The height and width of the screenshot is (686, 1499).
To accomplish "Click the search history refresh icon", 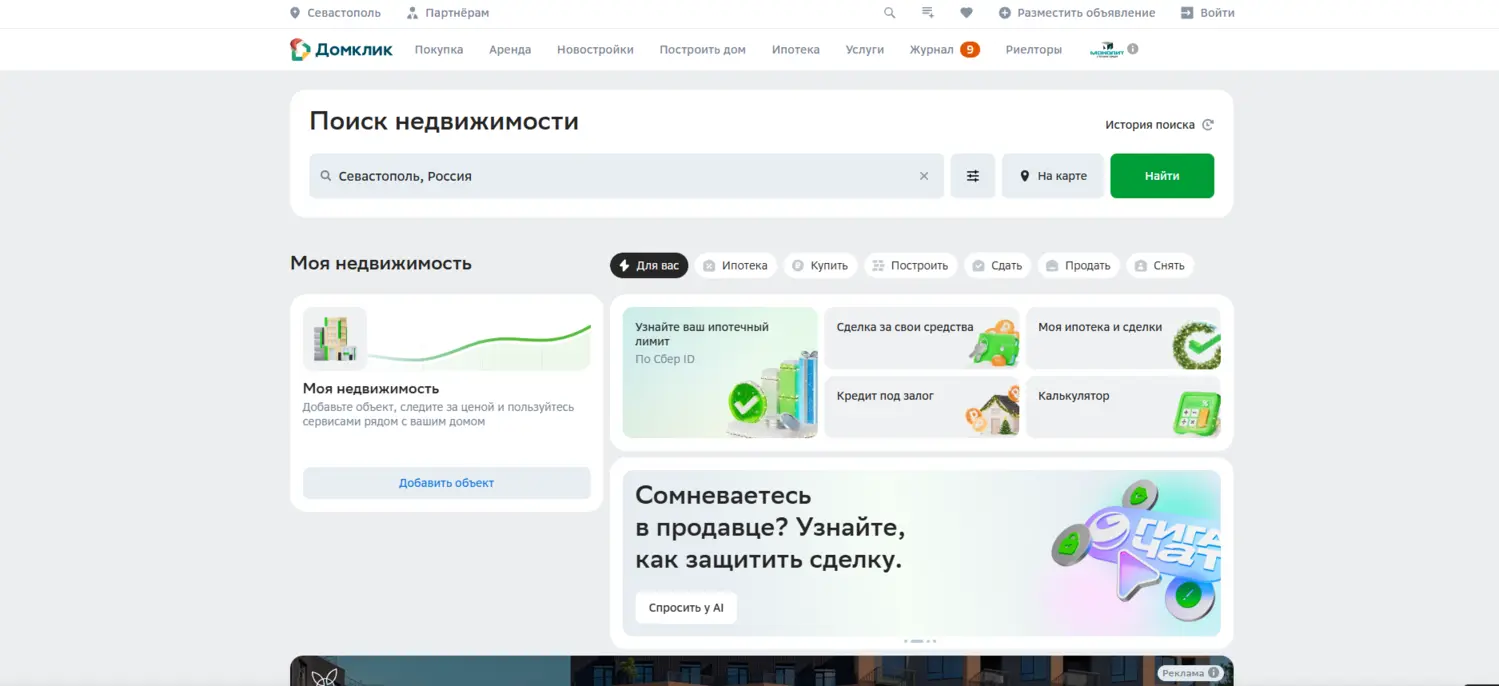I will tap(1207, 124).
